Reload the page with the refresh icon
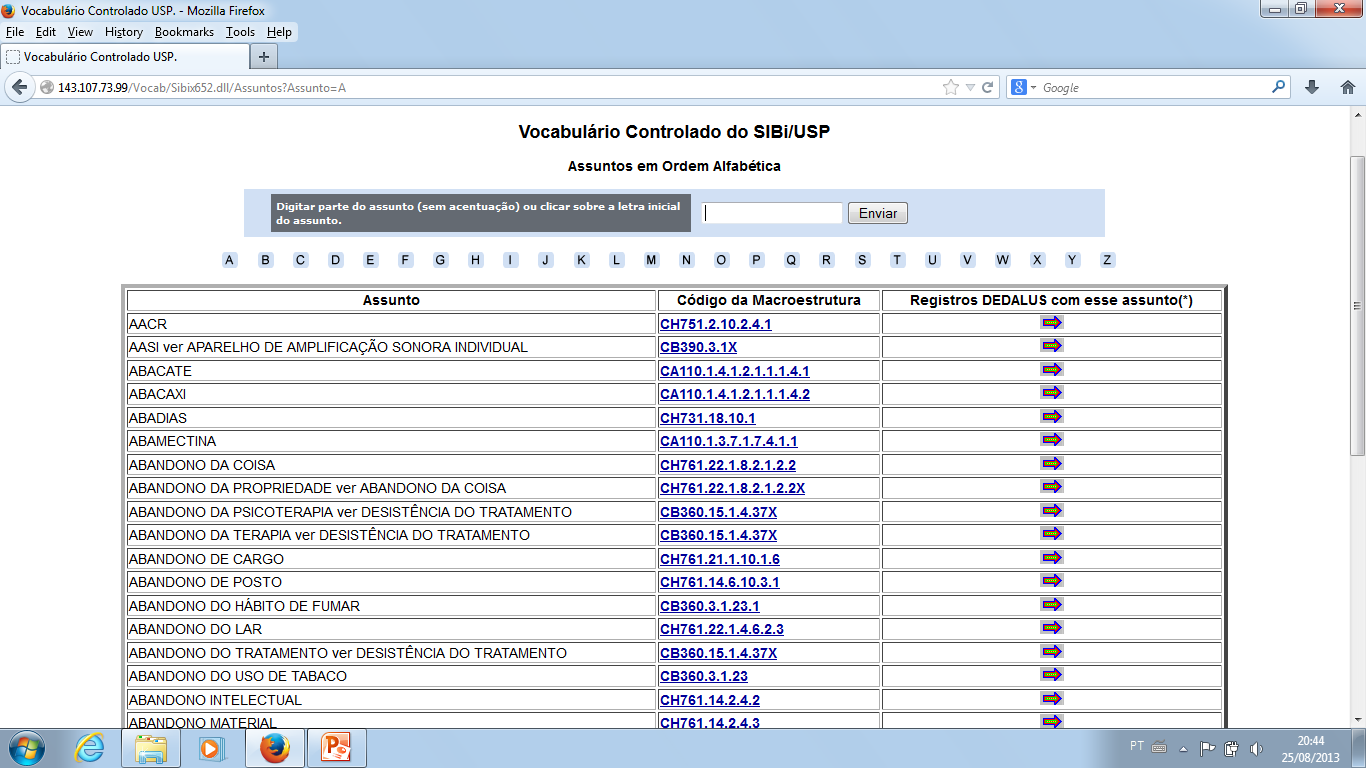 [x=988, y=87]
